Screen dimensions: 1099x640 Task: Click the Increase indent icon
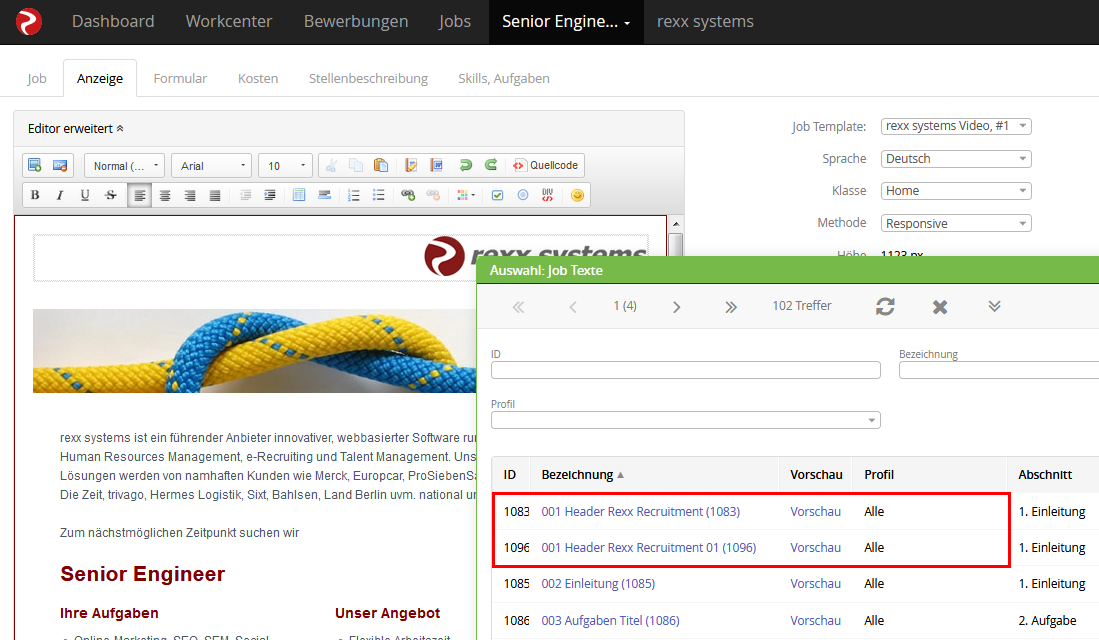point(270,195)
